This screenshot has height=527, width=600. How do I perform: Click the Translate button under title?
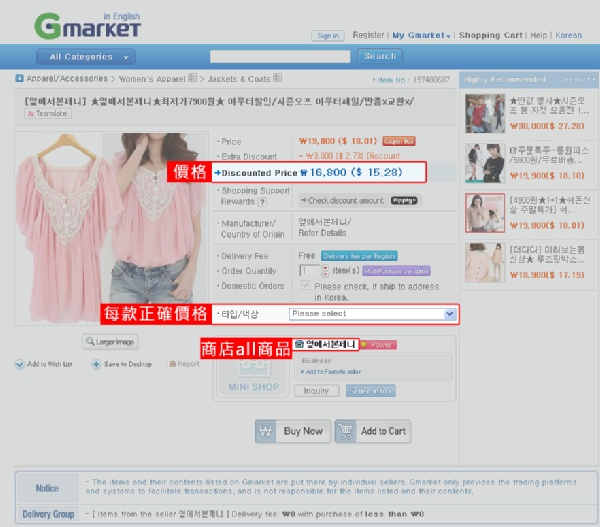tap(48, 114)
